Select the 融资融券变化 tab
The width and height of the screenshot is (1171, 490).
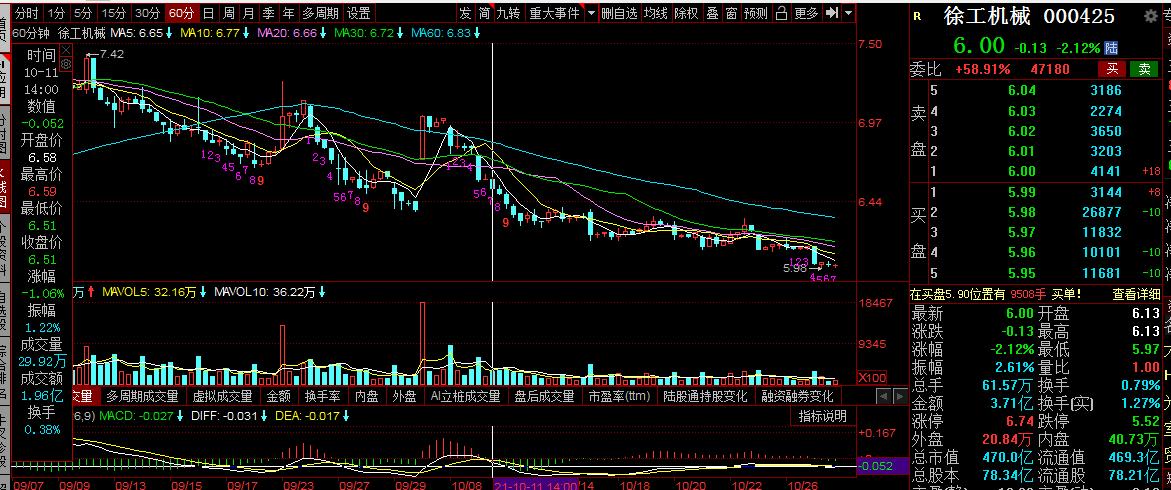point(797,396)
